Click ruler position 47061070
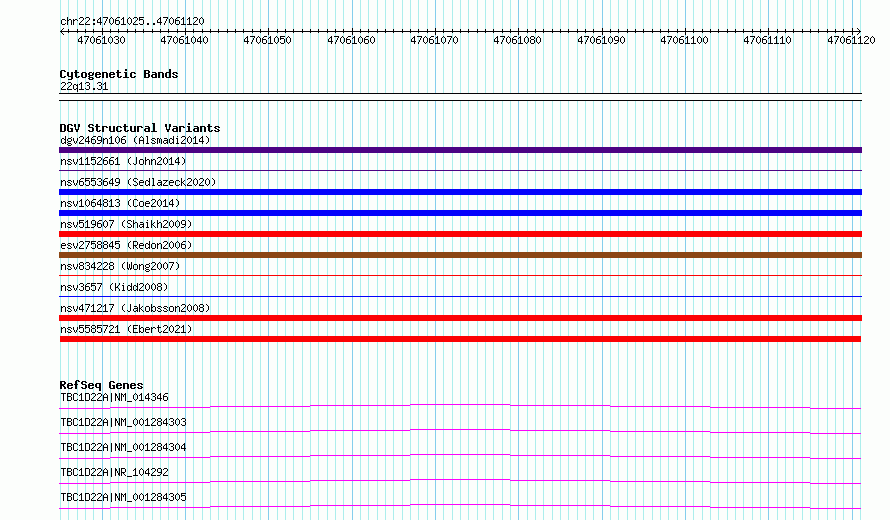This screenshot has width=890, height=520. click(434, 40)
